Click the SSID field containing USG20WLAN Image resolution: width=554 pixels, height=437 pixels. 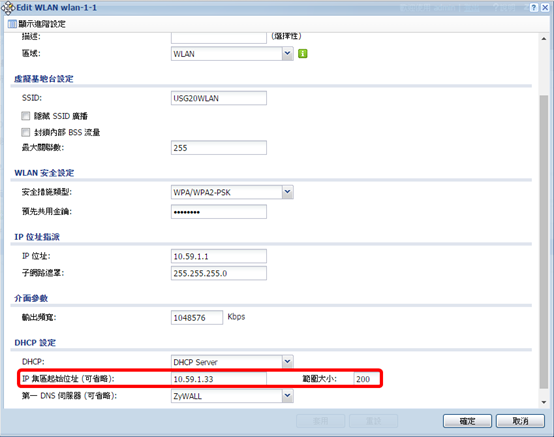pyautogui.click(x=219, y=98)
